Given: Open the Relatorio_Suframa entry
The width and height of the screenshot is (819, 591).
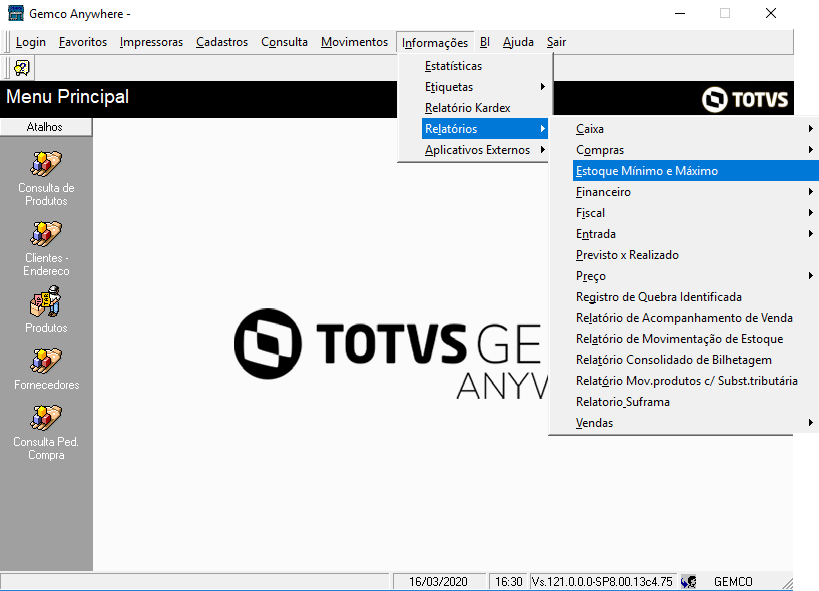Looking at the screenshot, I should click(695, 402).
